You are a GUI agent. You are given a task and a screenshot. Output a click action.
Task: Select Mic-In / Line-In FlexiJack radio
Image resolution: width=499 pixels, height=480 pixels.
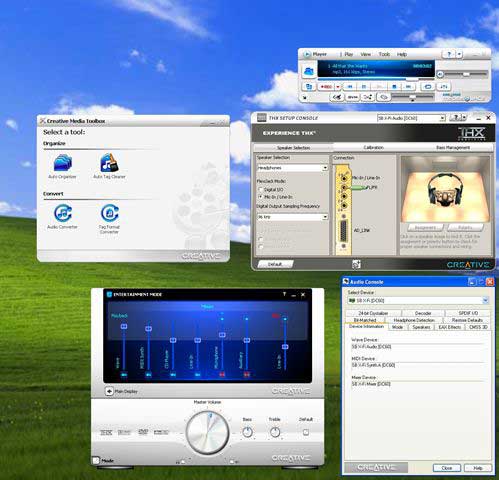click(x=261, y=197)
